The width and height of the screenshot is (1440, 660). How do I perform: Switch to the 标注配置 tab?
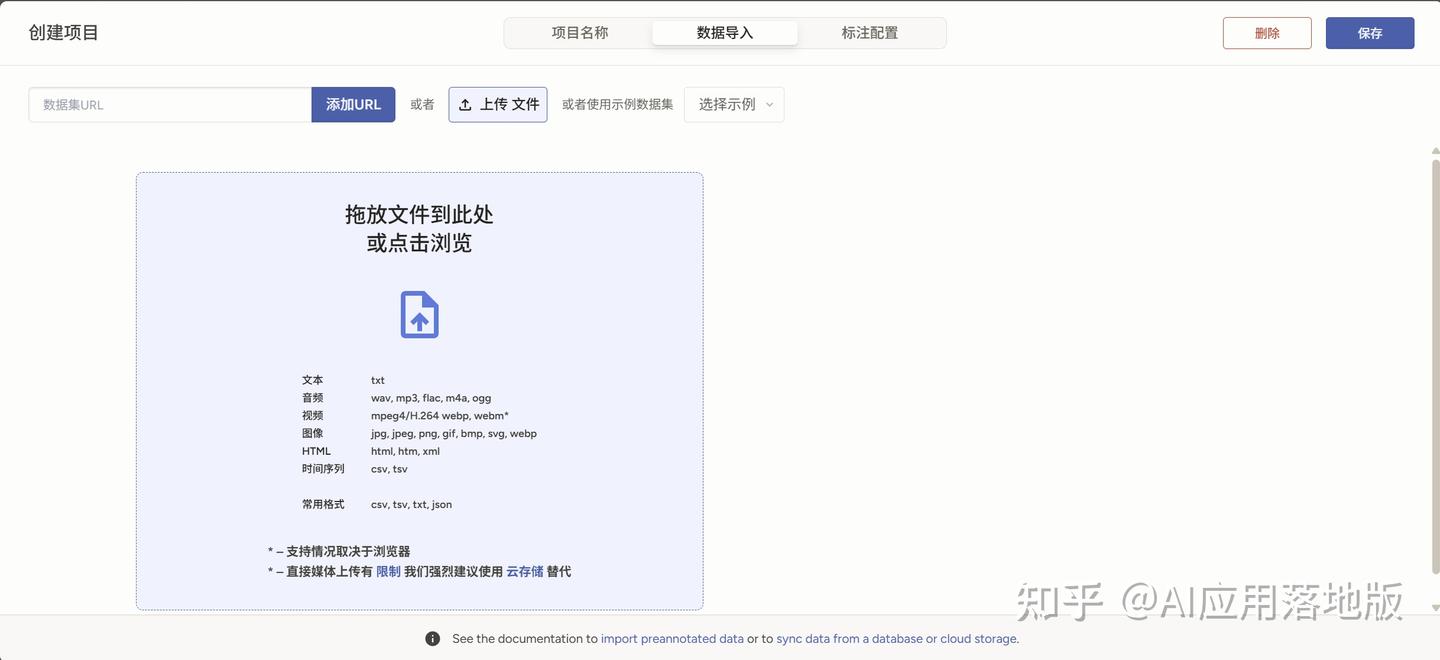(x=870, y=33)
